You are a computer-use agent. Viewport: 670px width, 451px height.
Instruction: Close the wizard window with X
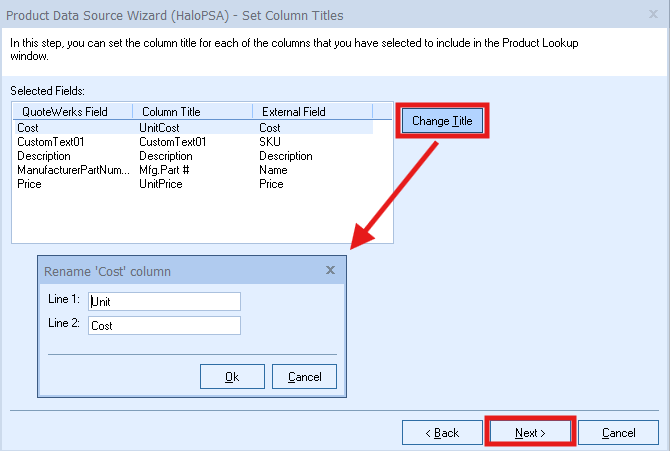(652, 15)
